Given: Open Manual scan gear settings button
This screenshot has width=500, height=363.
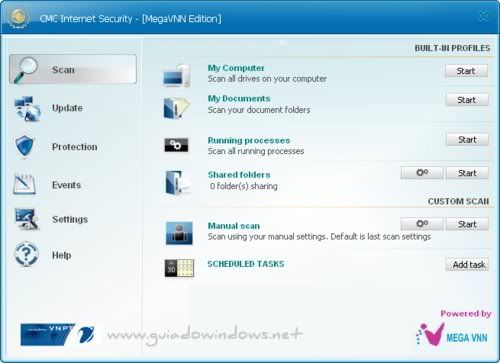Looking at the screenshot, I should (422, 224).
